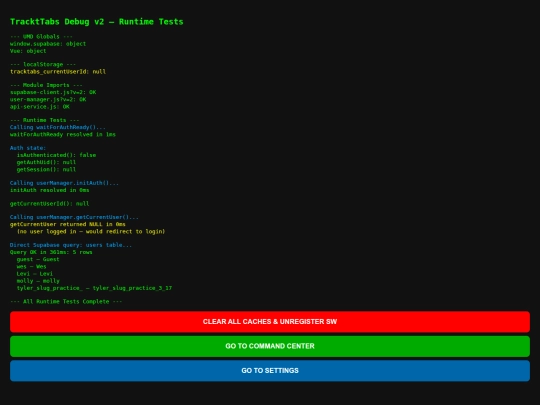Select the TracktTabs Debug v2 heading

(96, 22)
